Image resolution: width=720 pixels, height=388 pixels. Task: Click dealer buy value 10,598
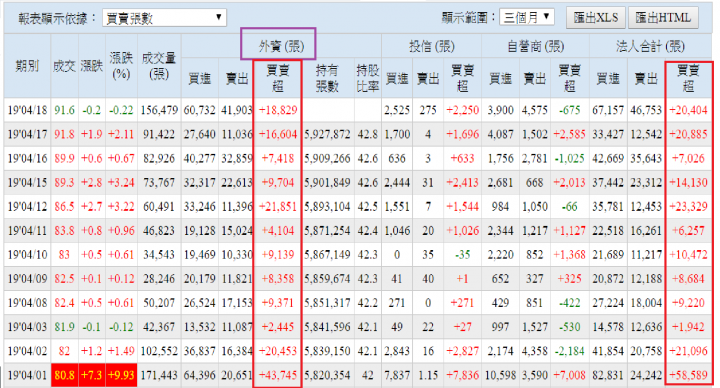(501, 375)
